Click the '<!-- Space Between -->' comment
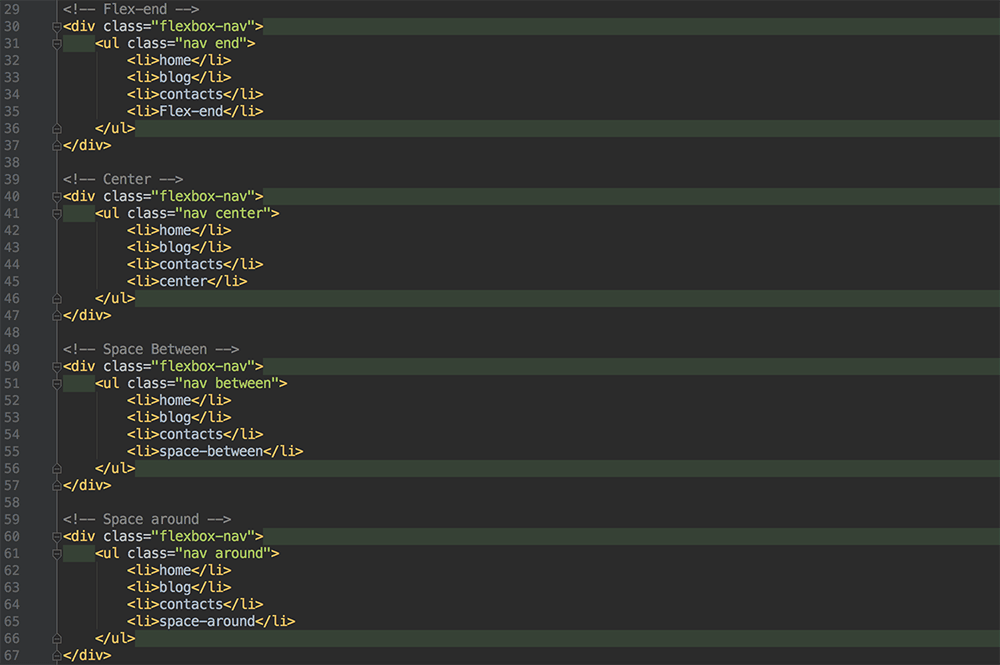Screen dimensions: 1000x665 coord(151,349)
